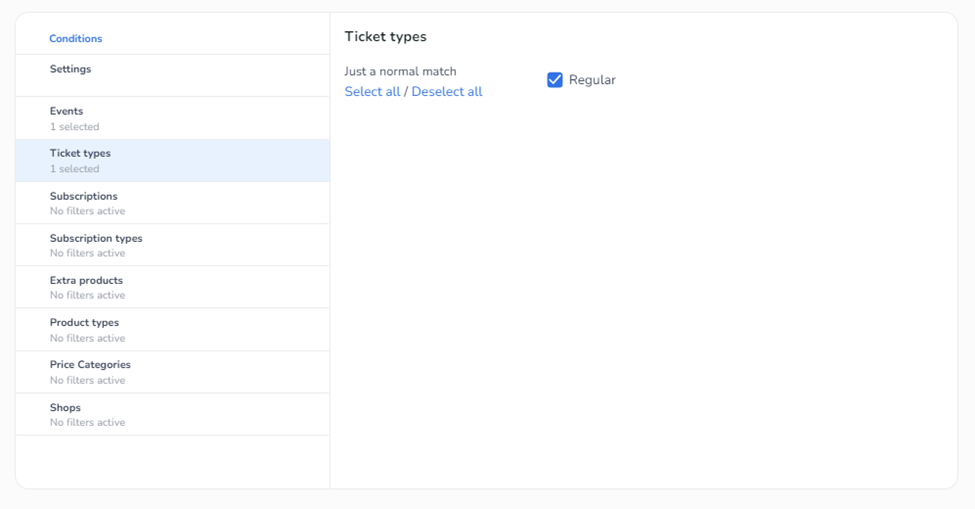Viewport: 975px width, 509px height.
Task: Click the Select all link
Action: [x=372, y=92]
